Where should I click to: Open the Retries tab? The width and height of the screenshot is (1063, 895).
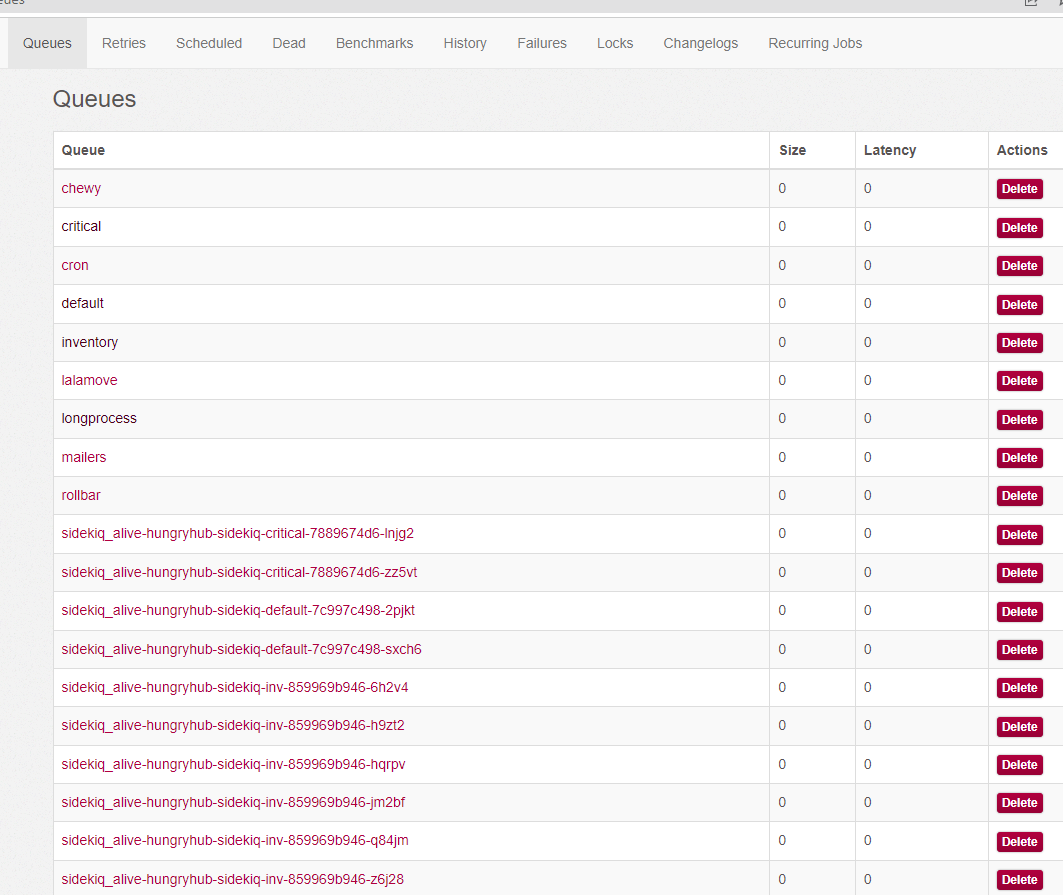(124, 43)
